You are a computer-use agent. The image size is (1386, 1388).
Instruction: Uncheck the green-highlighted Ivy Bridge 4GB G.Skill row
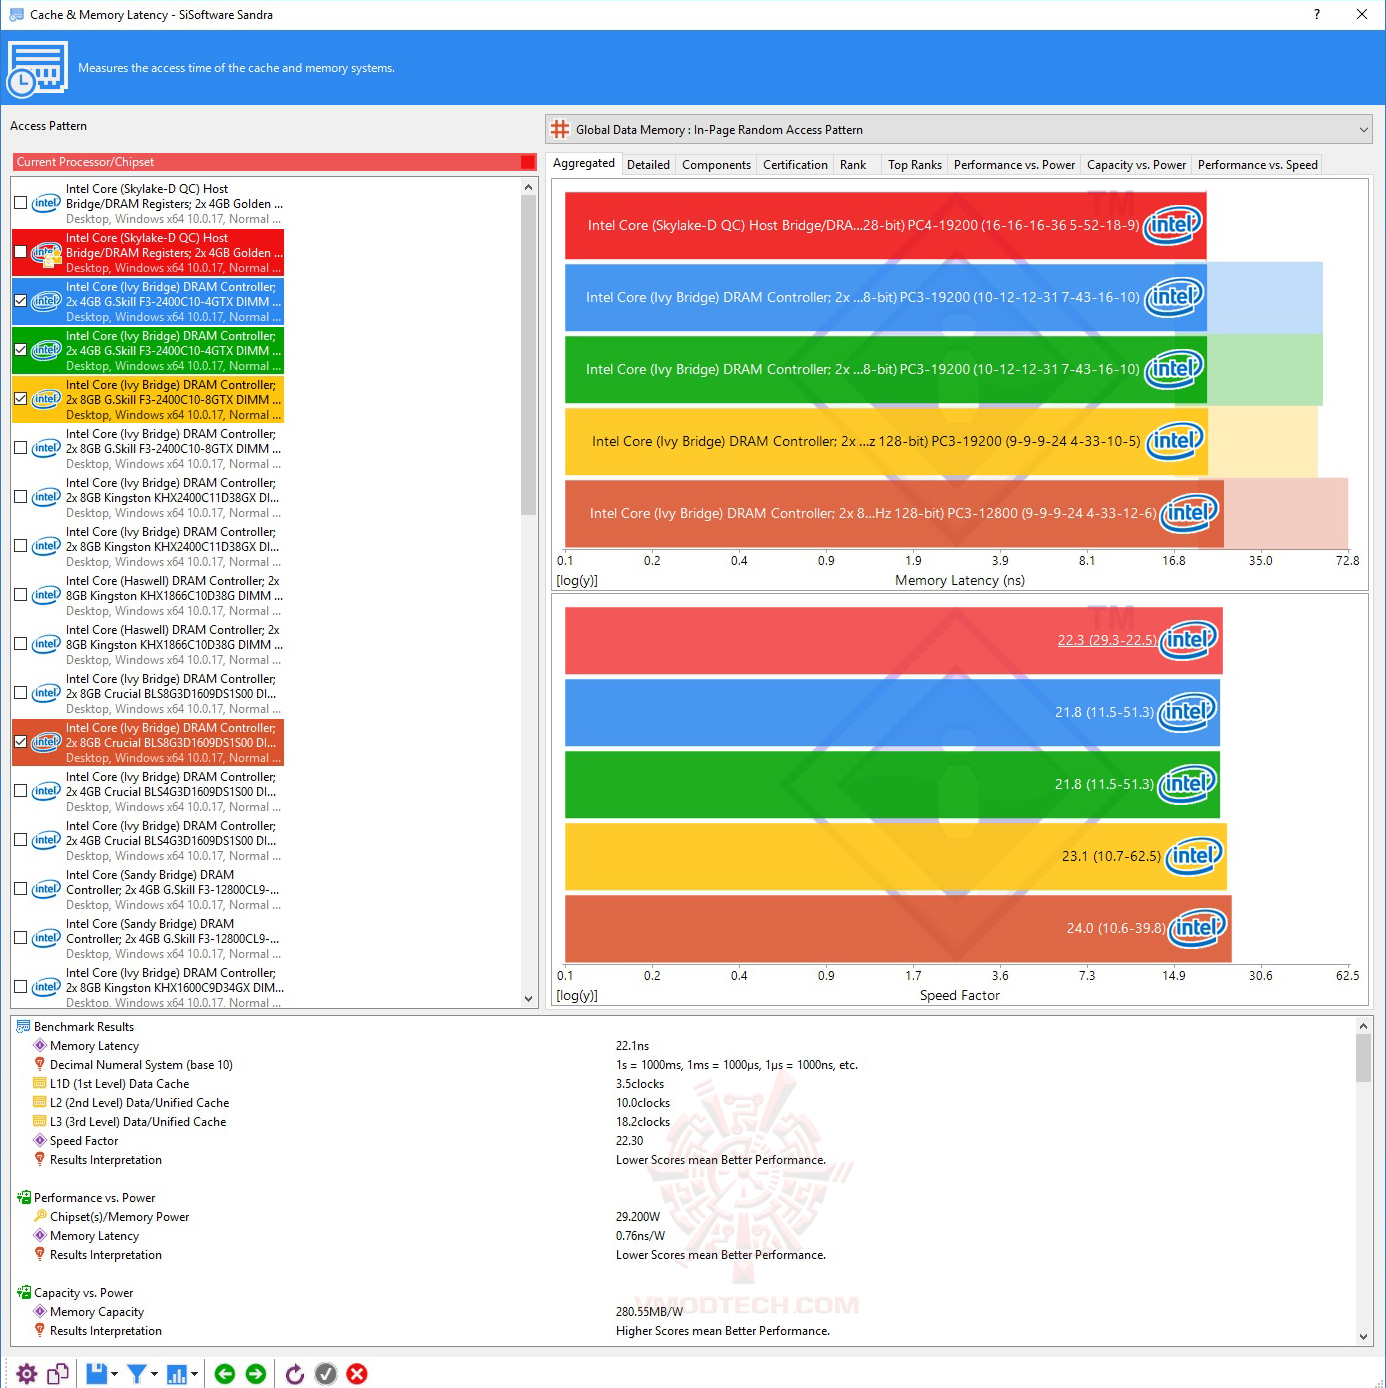(21, 350)
